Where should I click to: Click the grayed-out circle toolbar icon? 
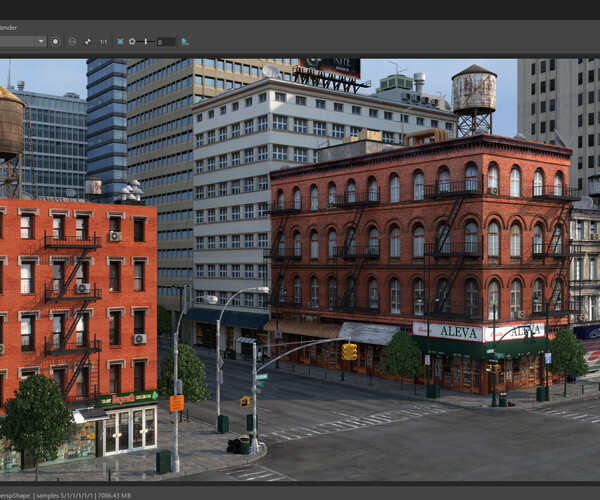(72, 41)
